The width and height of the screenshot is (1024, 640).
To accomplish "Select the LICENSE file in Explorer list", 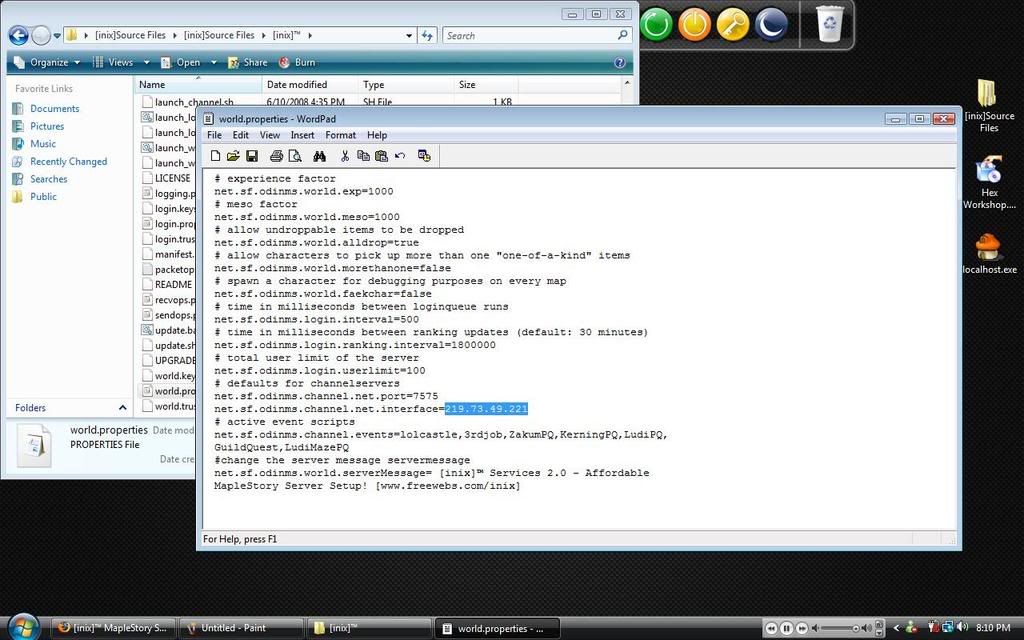I will 172,178.
